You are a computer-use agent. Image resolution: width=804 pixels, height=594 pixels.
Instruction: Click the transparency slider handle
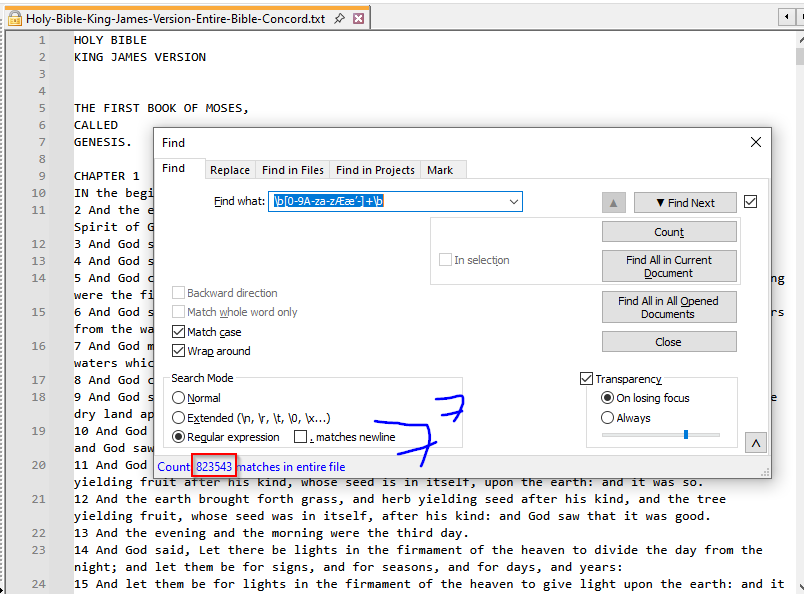click(686, 434)
